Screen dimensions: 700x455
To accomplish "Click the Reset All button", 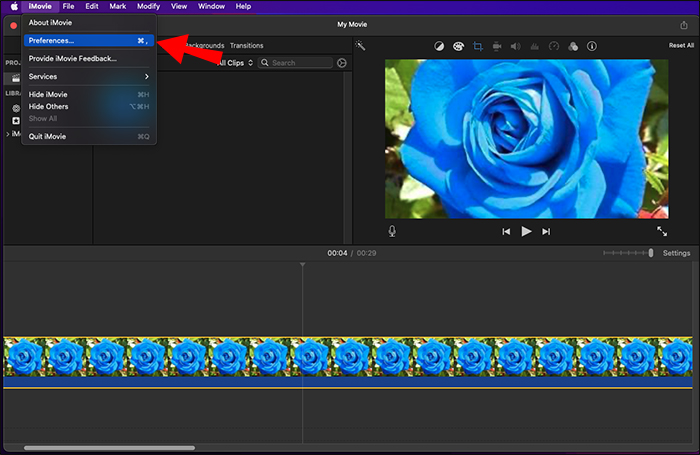I will 681,46.
